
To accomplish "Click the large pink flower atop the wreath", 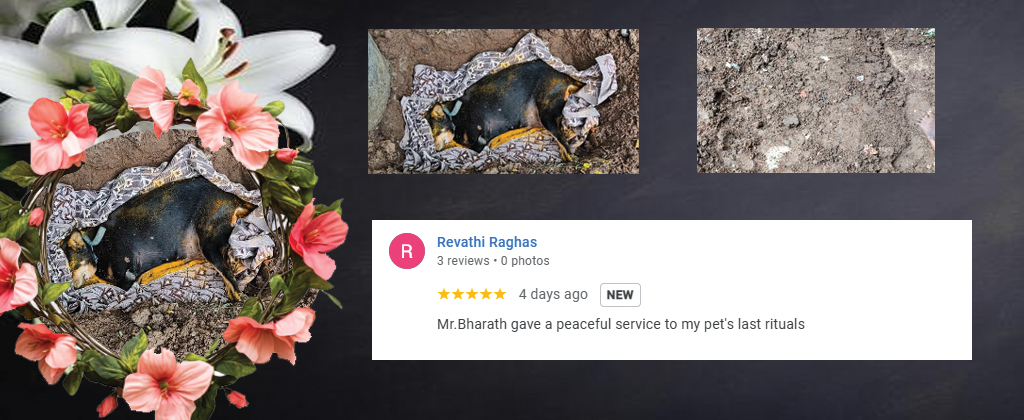I will click(x=238, y=124).
